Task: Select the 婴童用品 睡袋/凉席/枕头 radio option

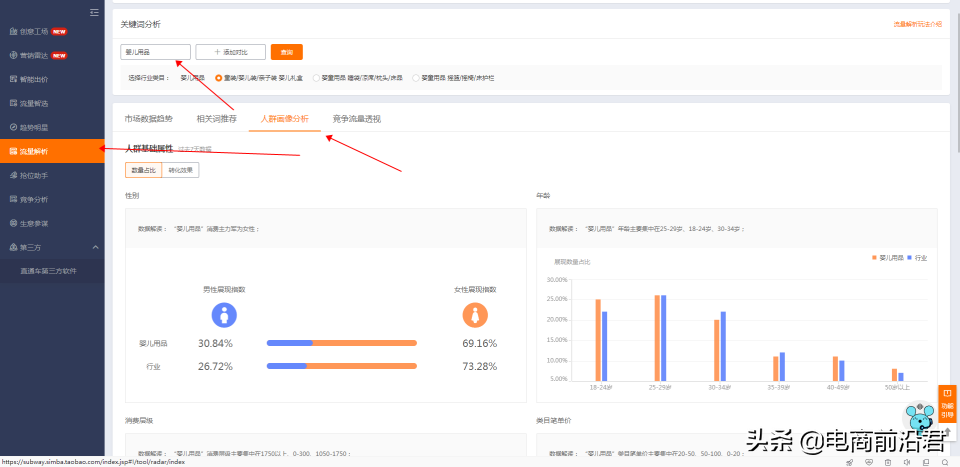Action: tap(317, 77)
